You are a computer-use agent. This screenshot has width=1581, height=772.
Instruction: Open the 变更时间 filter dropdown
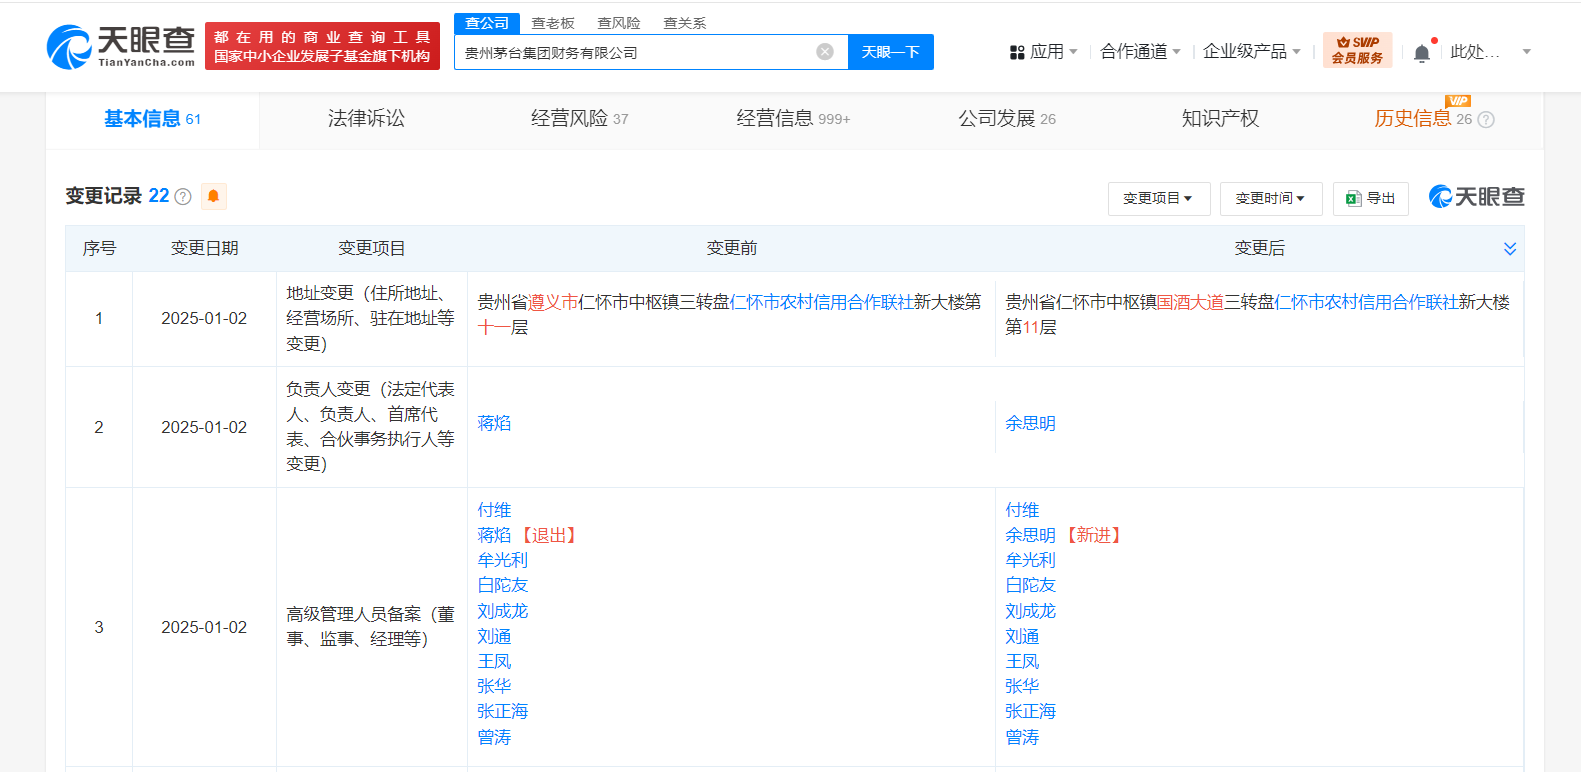click(1271, 199)
